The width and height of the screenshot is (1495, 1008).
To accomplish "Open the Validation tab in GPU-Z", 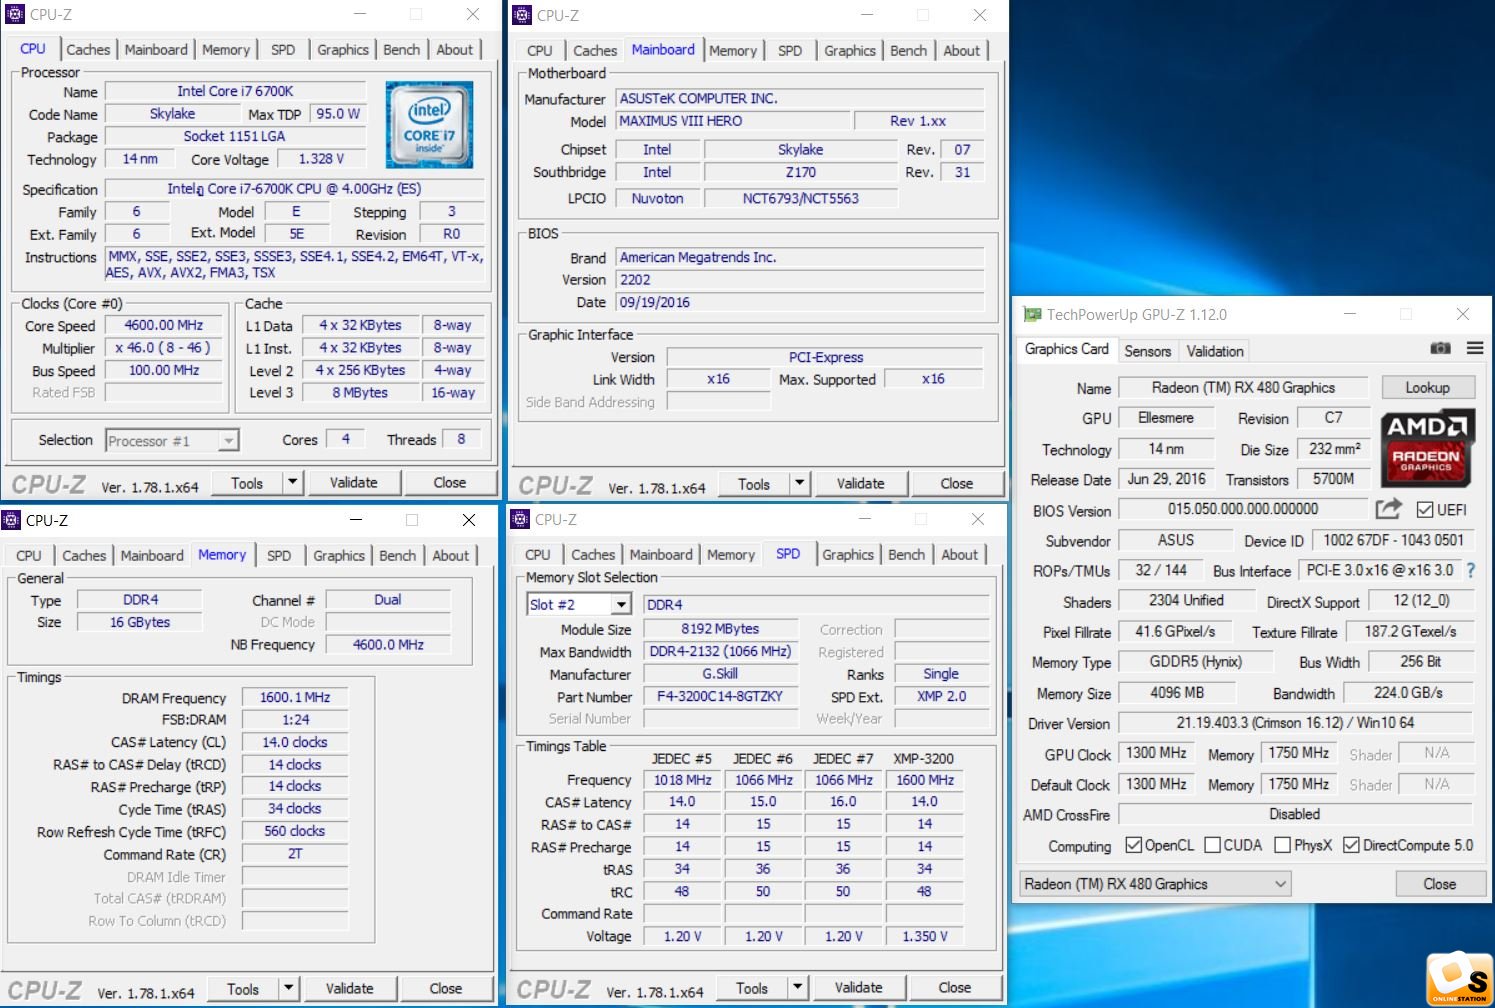I will (x=1215, y=351).
